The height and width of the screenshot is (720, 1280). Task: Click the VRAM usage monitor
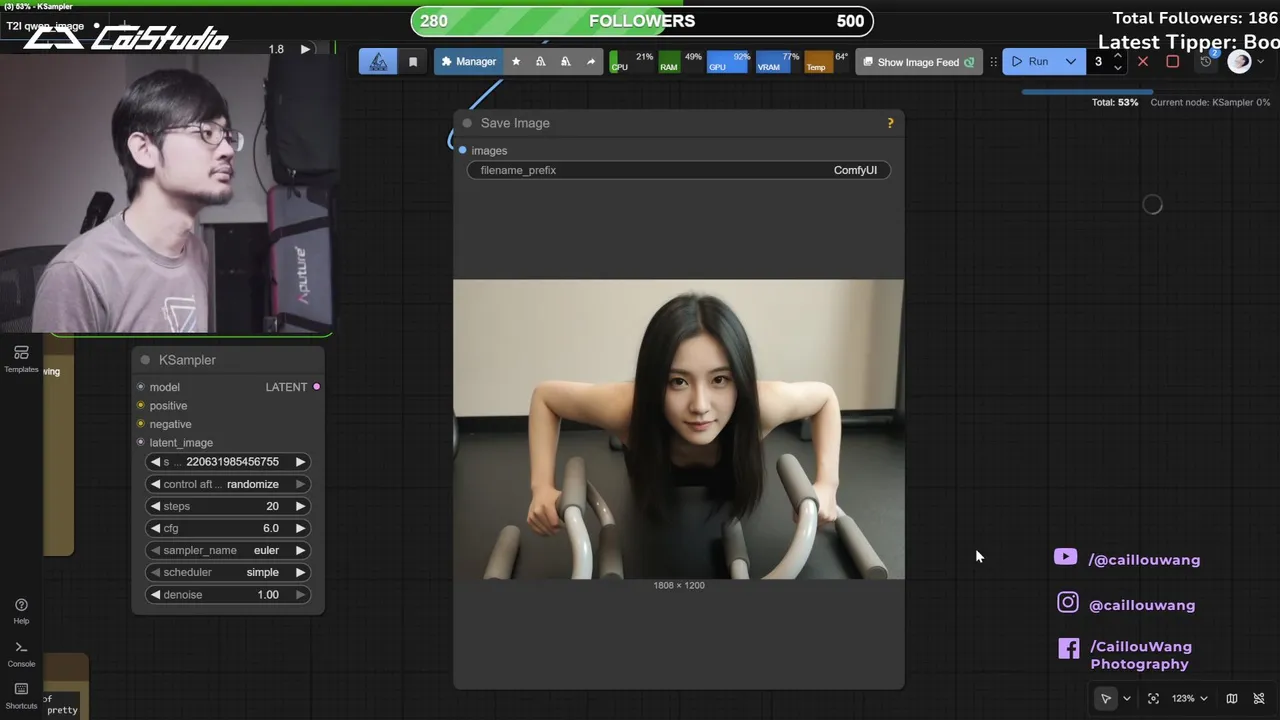pyautogui.click(x=778, y=62)
